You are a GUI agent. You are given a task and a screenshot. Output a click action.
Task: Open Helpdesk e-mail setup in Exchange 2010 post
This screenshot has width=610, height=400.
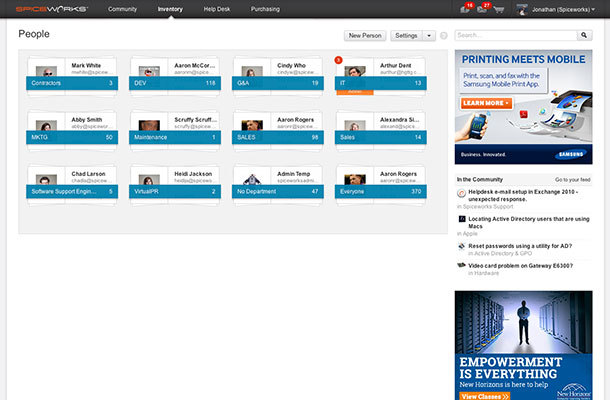pyautogui.click(x=523, y=195)
